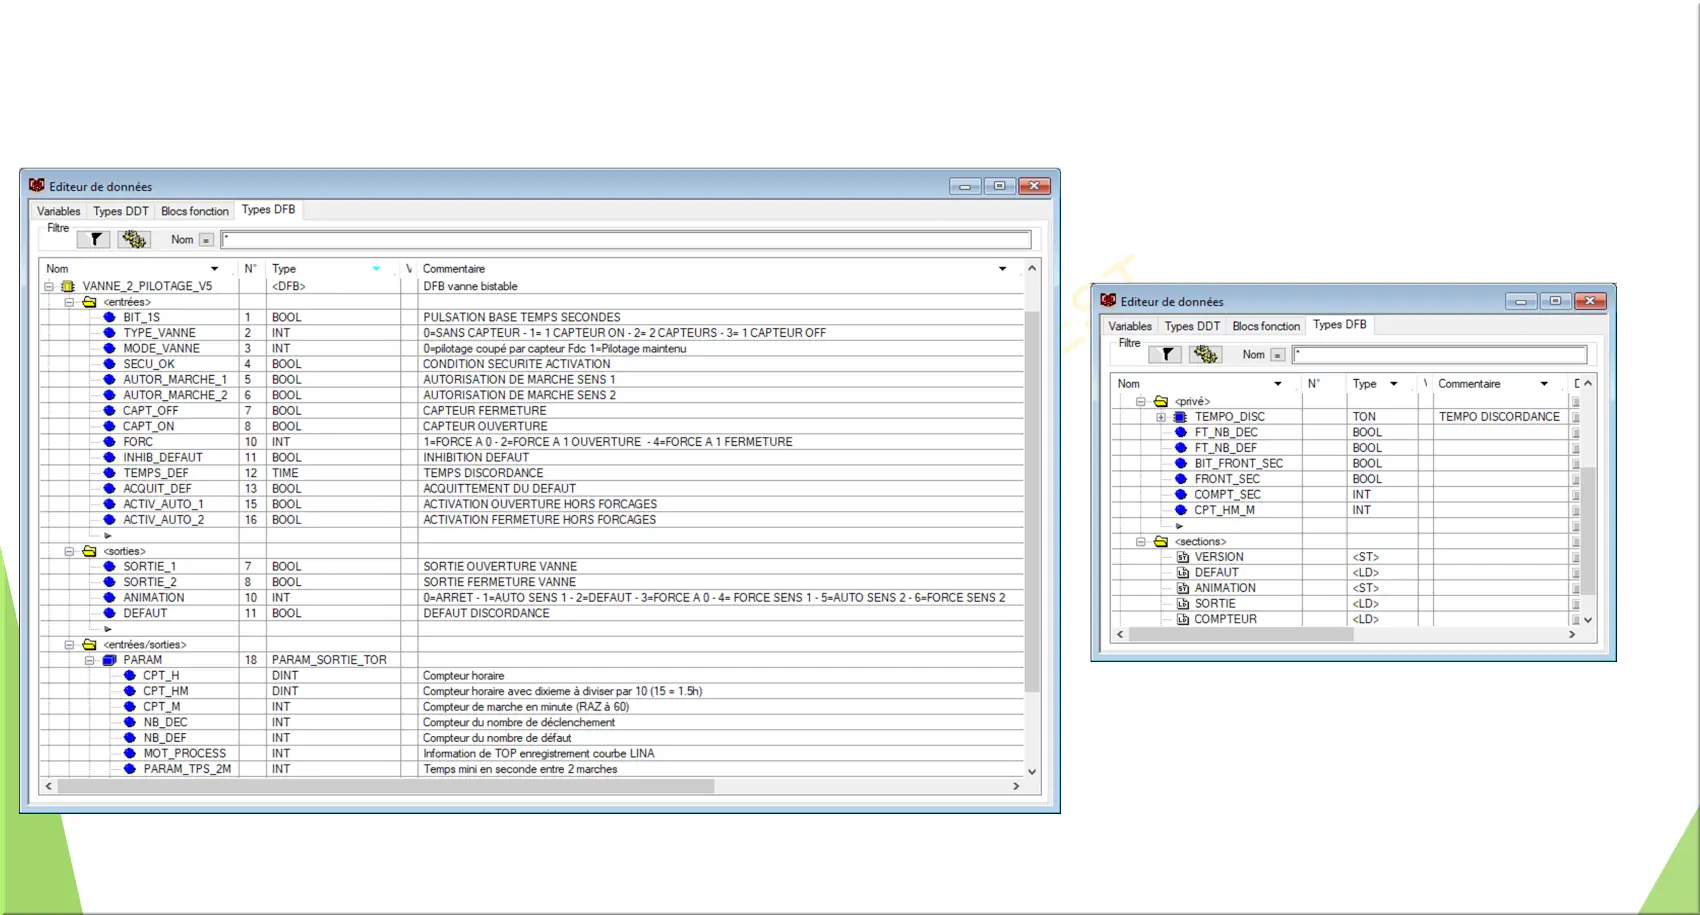Click the <sections> folder icon
Screen dimensions: 1700x915
1160,542
